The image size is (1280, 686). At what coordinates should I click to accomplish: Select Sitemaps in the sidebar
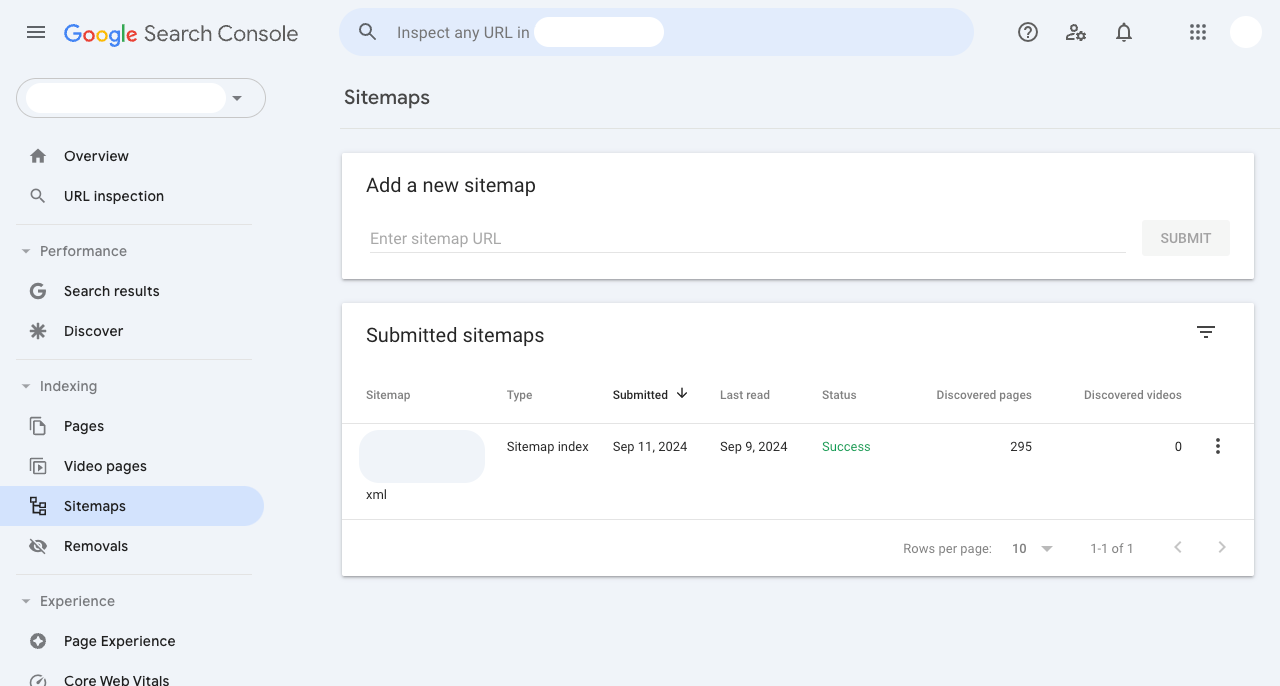[x=132, y=506]
